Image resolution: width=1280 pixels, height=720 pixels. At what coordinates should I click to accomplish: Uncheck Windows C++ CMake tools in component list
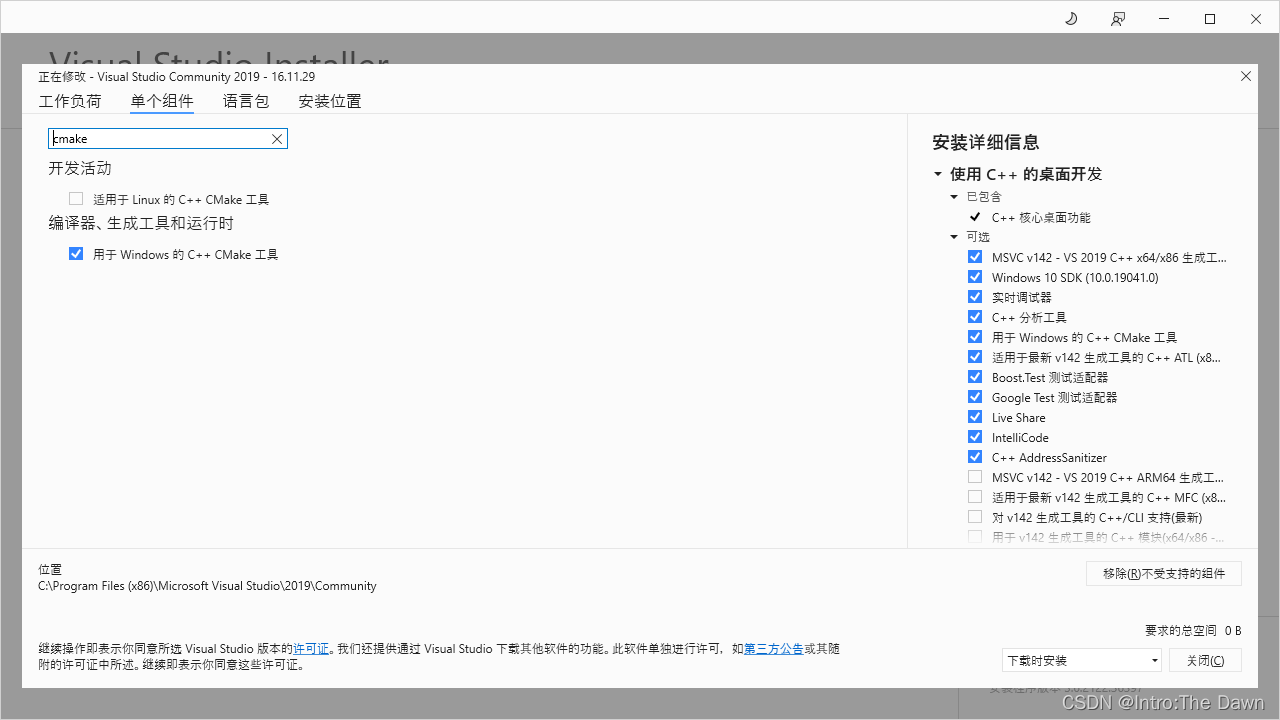click(x=76, y=254)
